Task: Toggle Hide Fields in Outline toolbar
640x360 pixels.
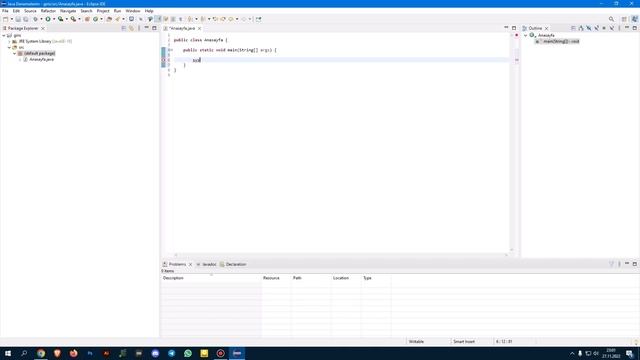Action: point(589,28)
